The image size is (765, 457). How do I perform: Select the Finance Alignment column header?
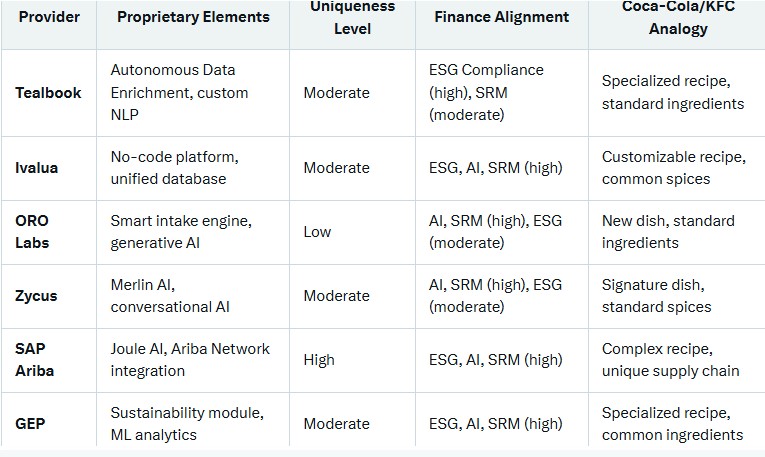[501, 17]
